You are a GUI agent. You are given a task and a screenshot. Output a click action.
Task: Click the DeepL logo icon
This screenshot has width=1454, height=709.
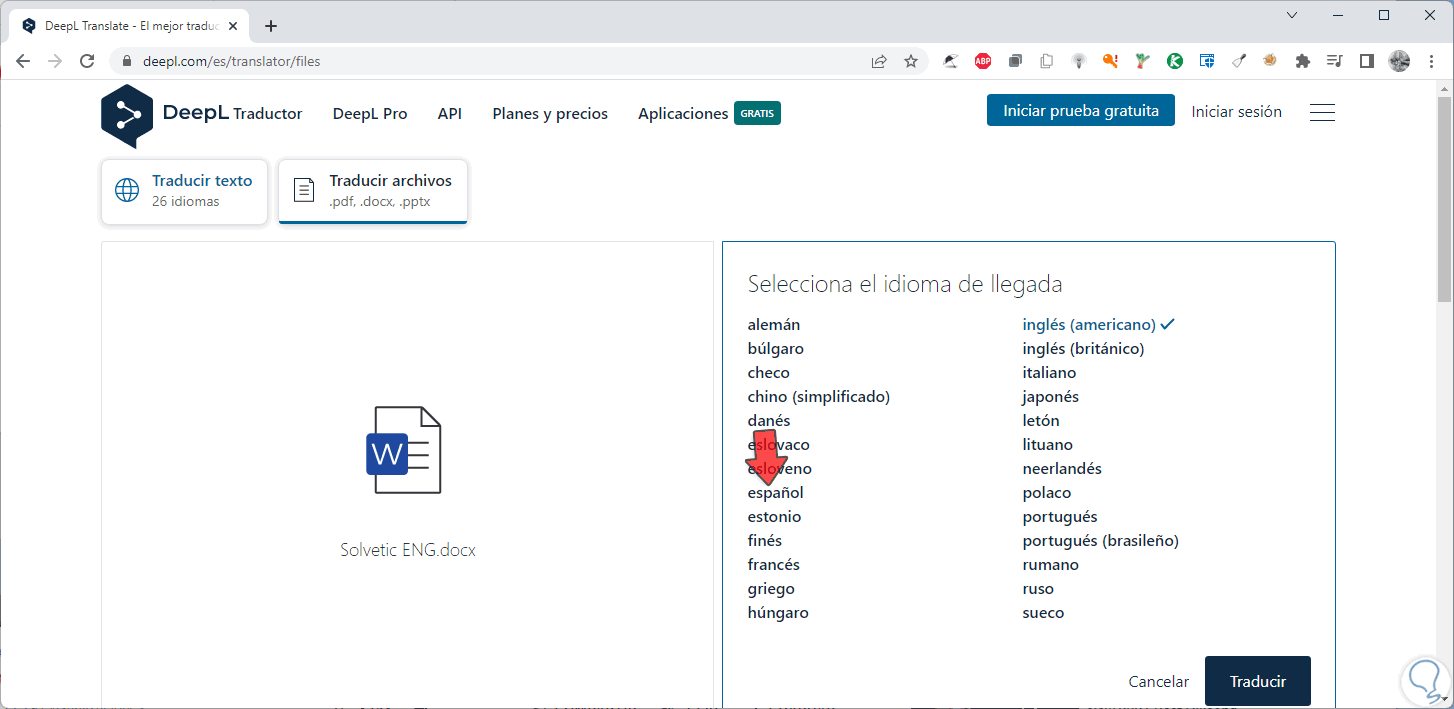pyautogui.click(x=127, y=116)
